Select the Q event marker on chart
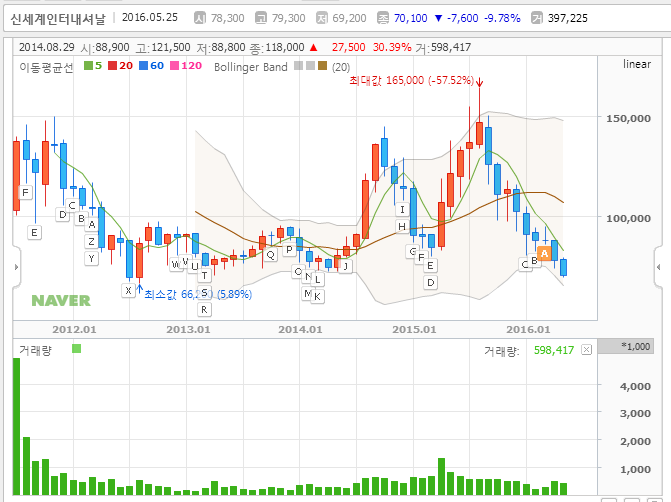This screenshot has width=671, height=502. point(270,254)
